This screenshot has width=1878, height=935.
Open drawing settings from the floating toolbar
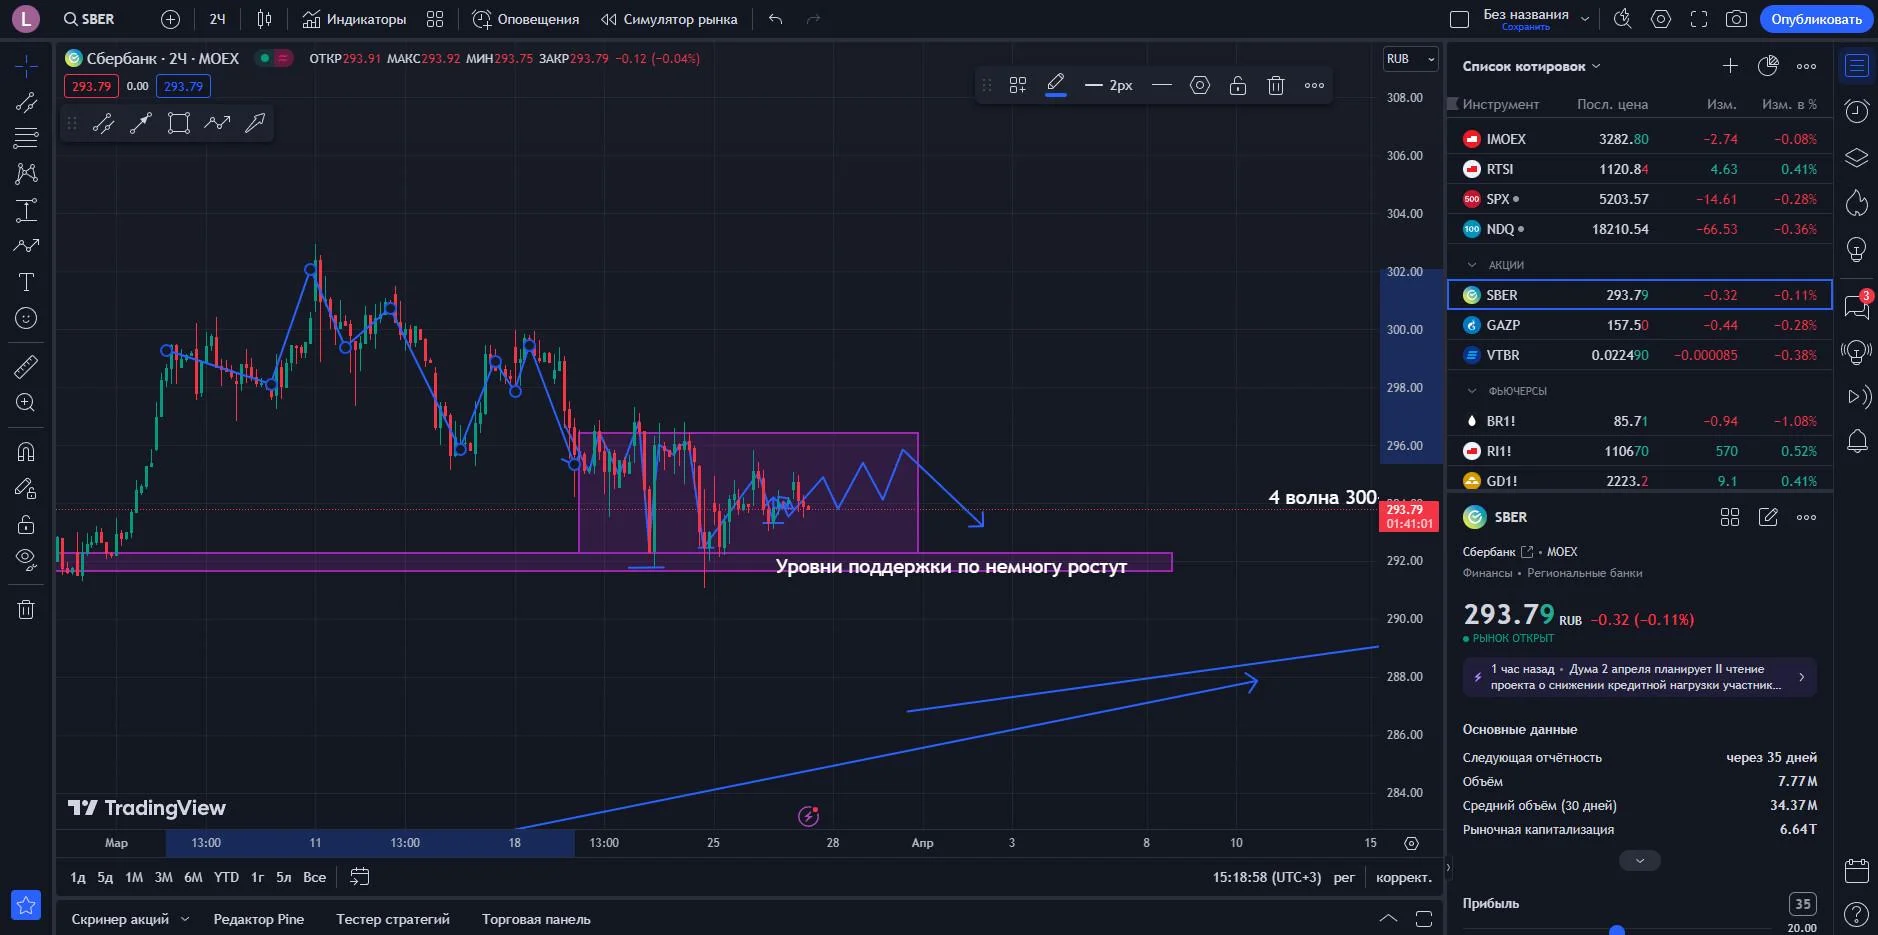(1200, 86)
